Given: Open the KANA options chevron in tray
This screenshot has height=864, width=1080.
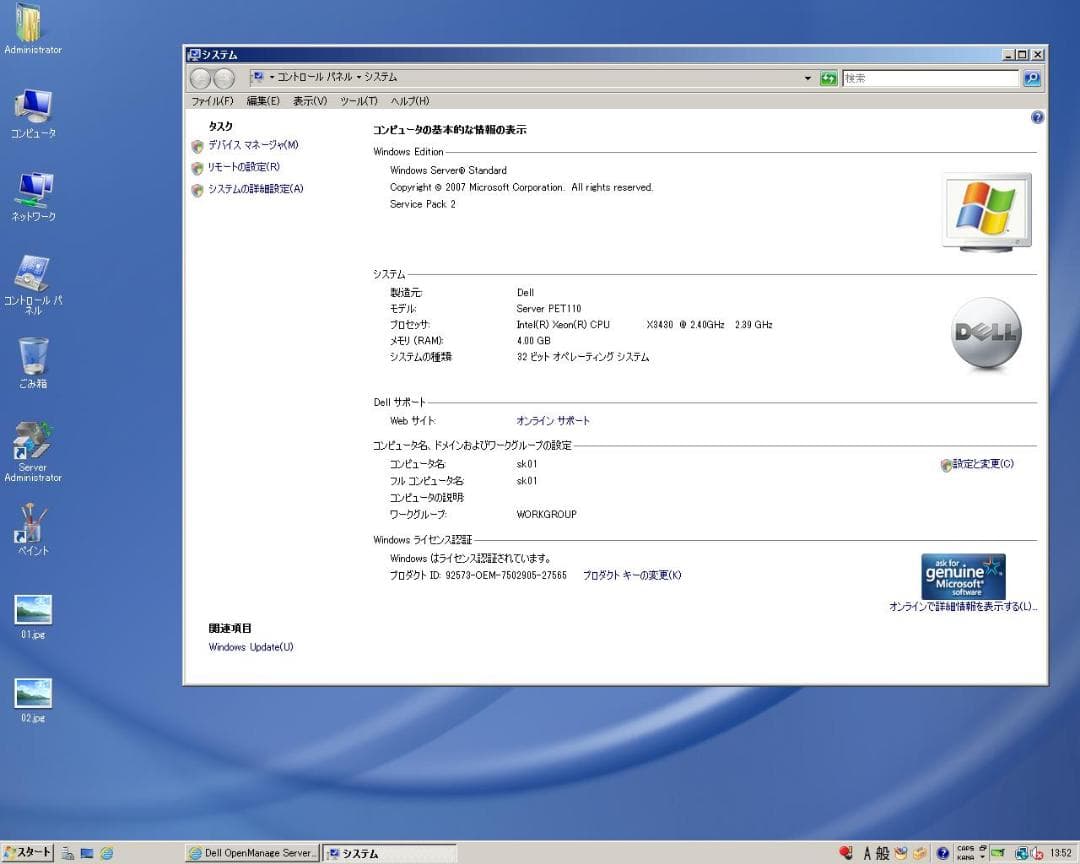Looking at the screenshot, I should click(x=983, y=857).
